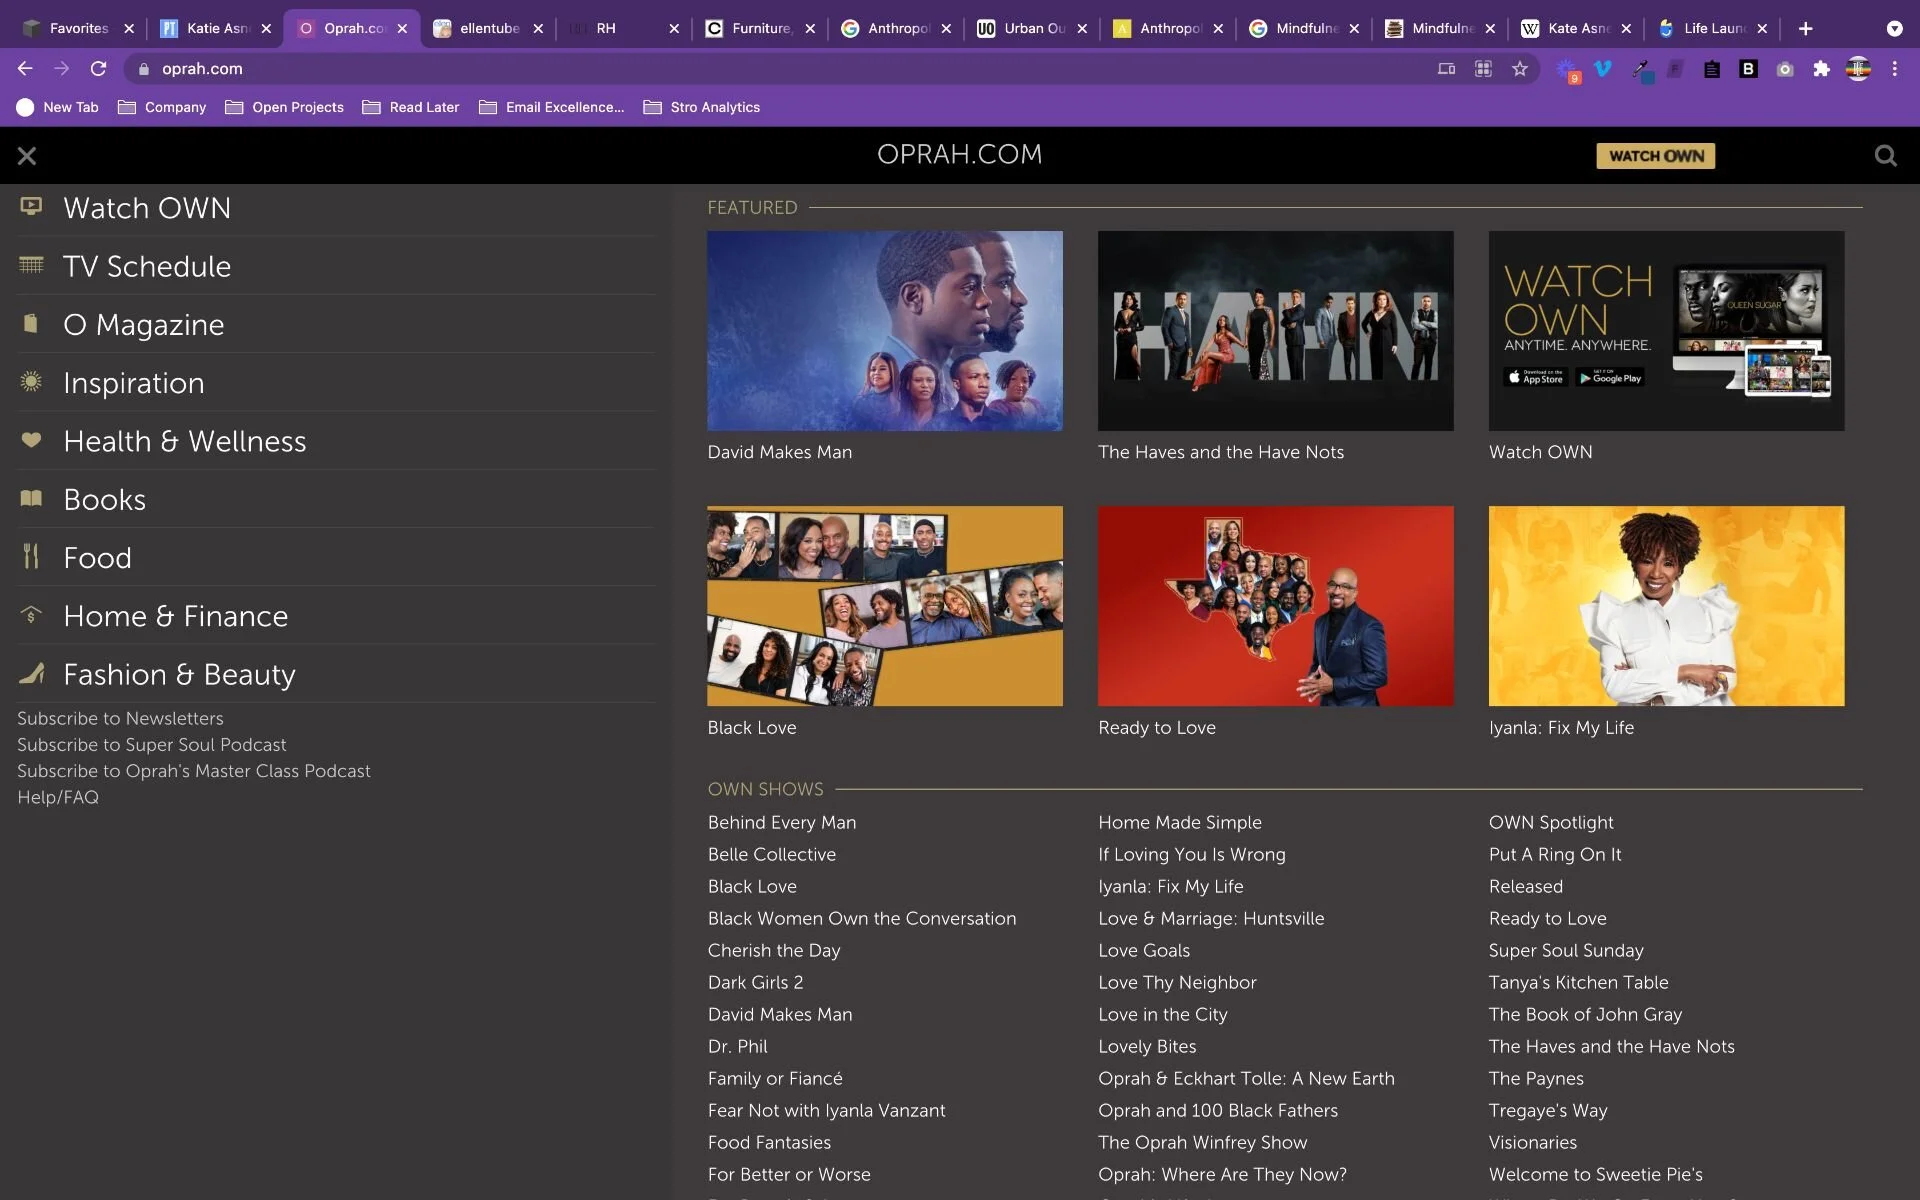Open the Chrome extensions puzzle icon
This screenshot has height=1200, width=1920.
coord(1821,69)
